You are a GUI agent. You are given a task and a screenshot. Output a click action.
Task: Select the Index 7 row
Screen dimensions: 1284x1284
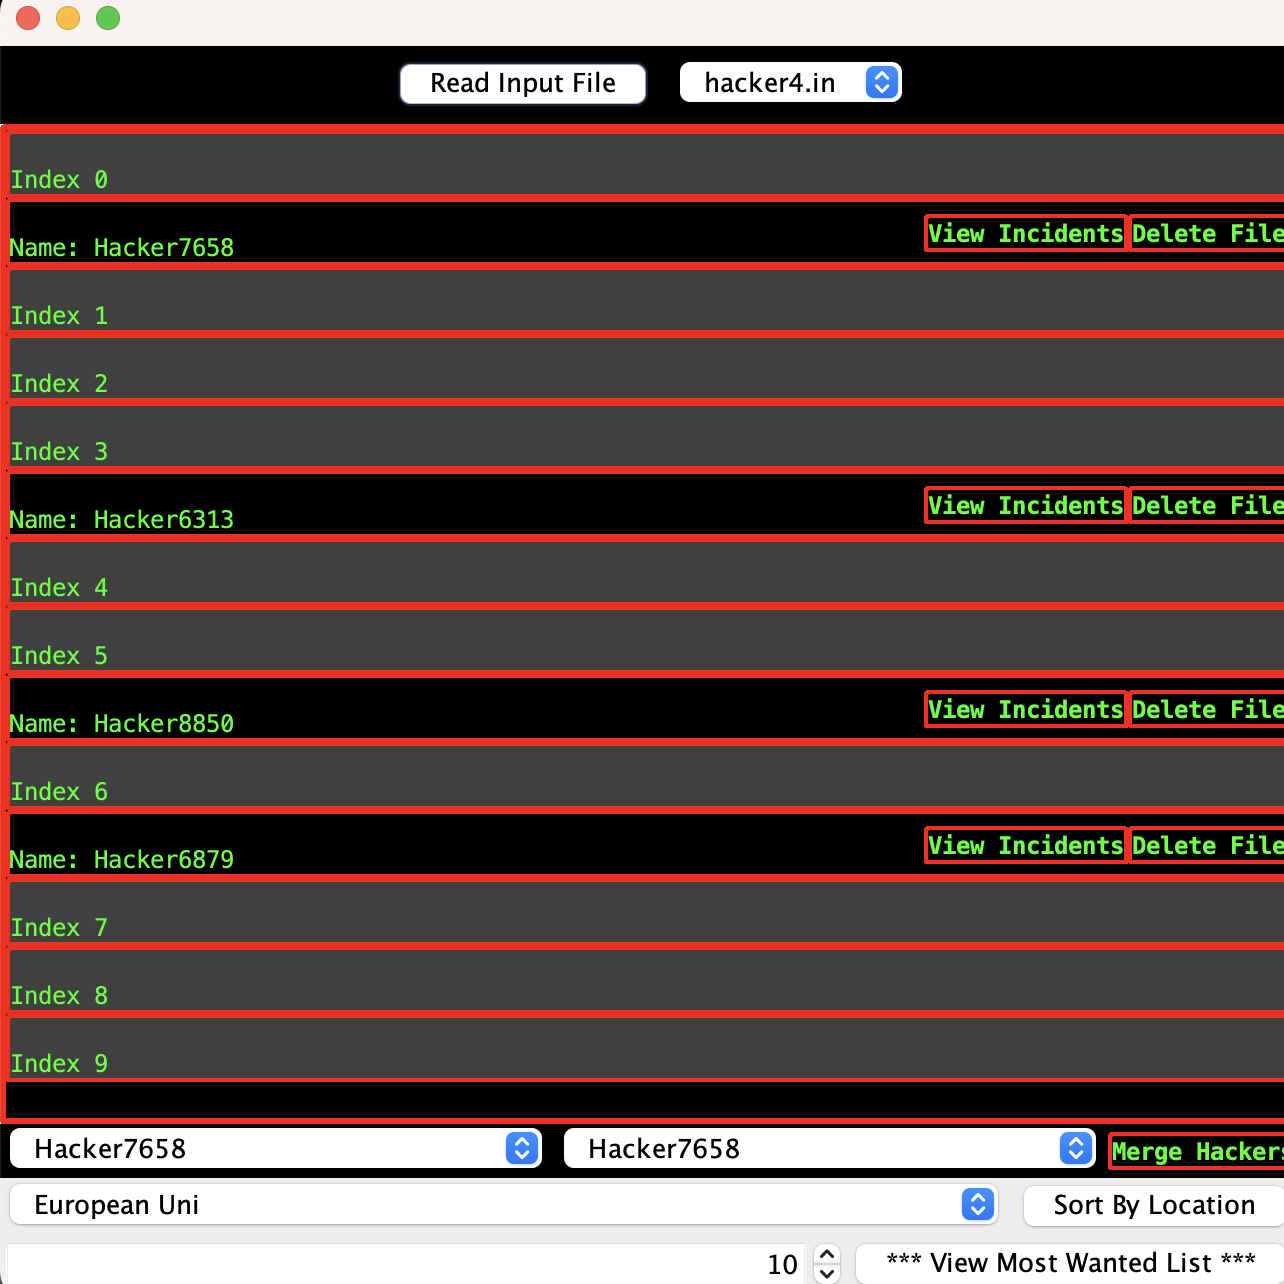coord(646,913)
